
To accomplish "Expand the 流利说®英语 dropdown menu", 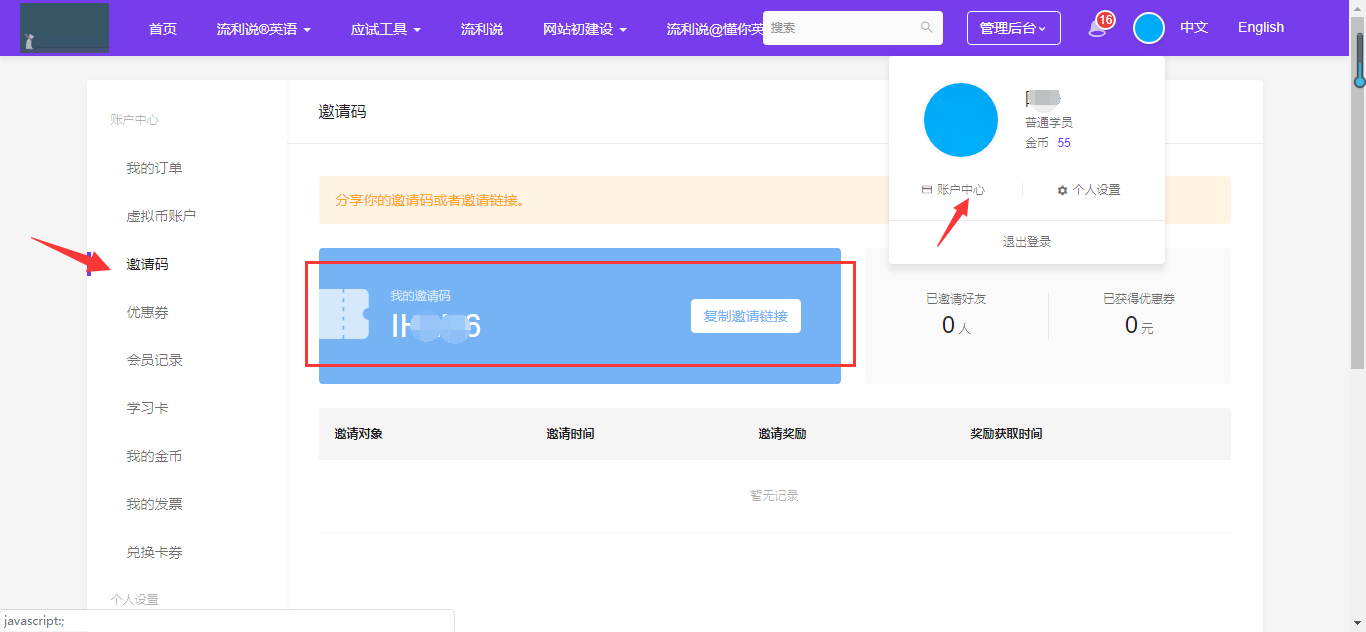I will [x=264, y=29].
